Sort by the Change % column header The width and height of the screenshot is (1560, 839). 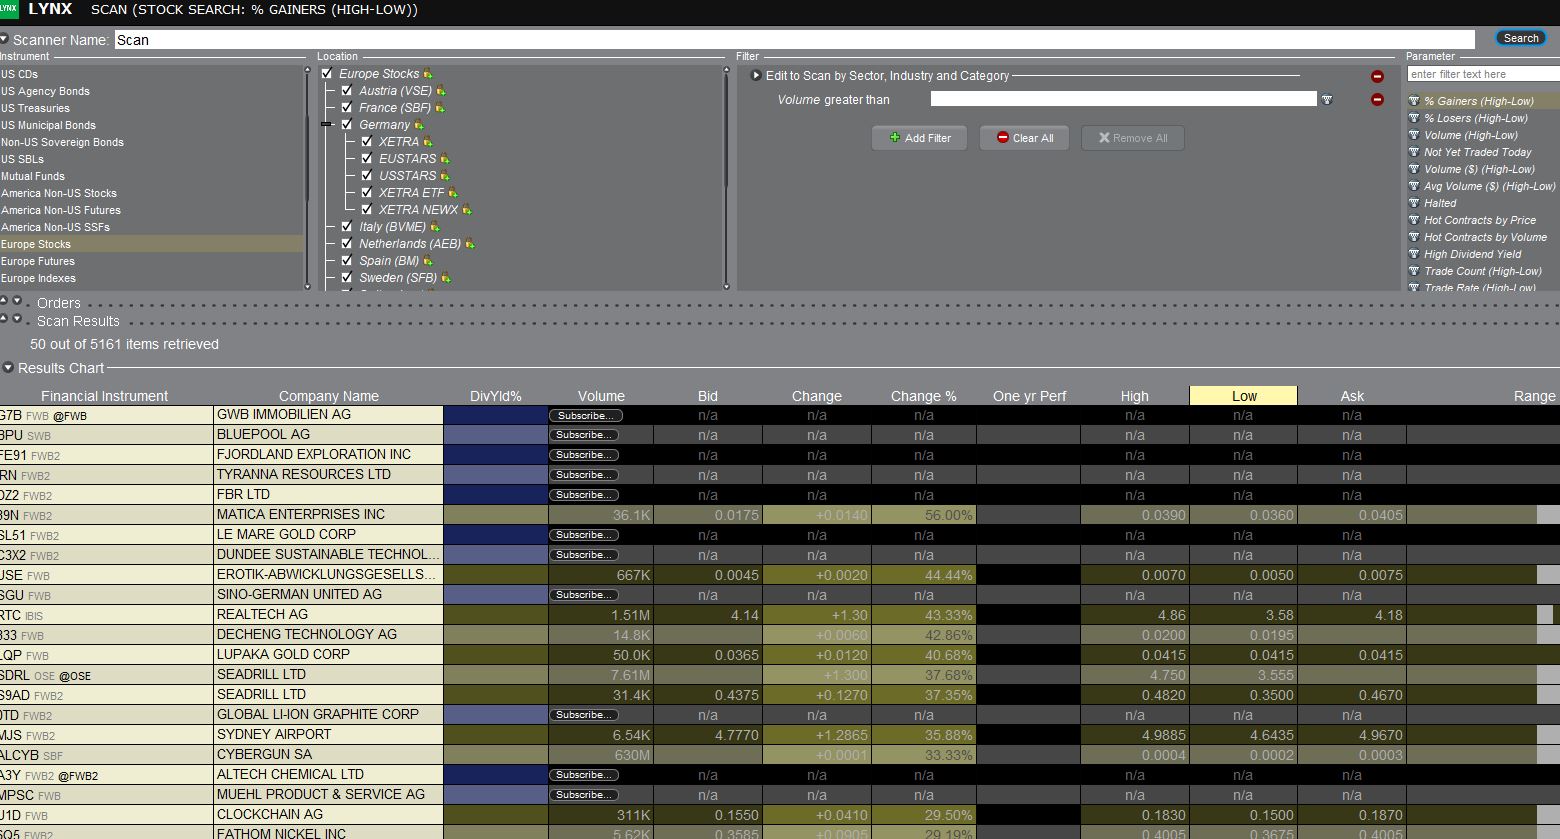[924, 396]
